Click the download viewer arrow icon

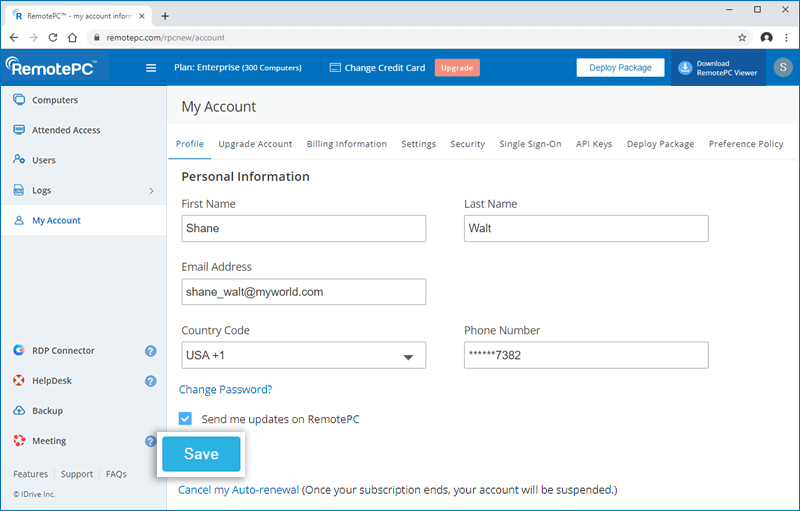pyautogui.click(x=685, y=68)
